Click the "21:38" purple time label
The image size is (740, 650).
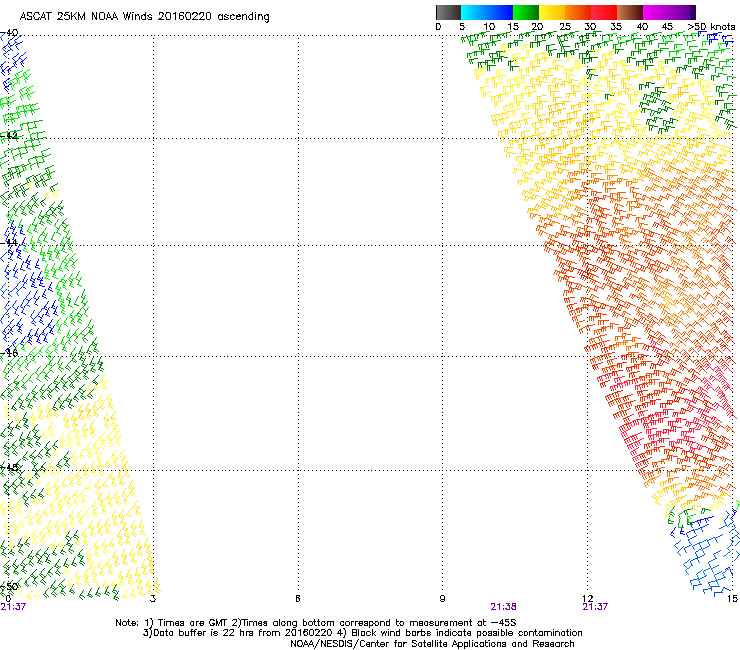point(503,607)
